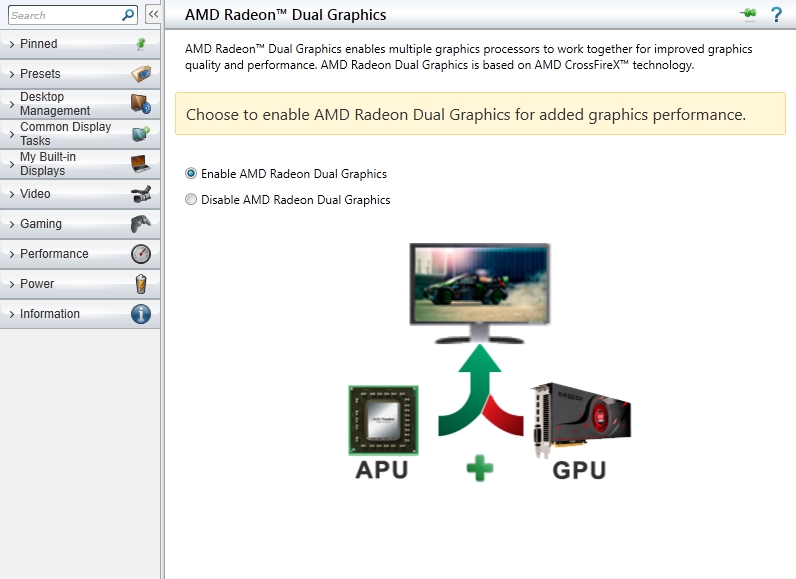
Task: Expand the Desktop Management chevron
Action: coord(12,104)
